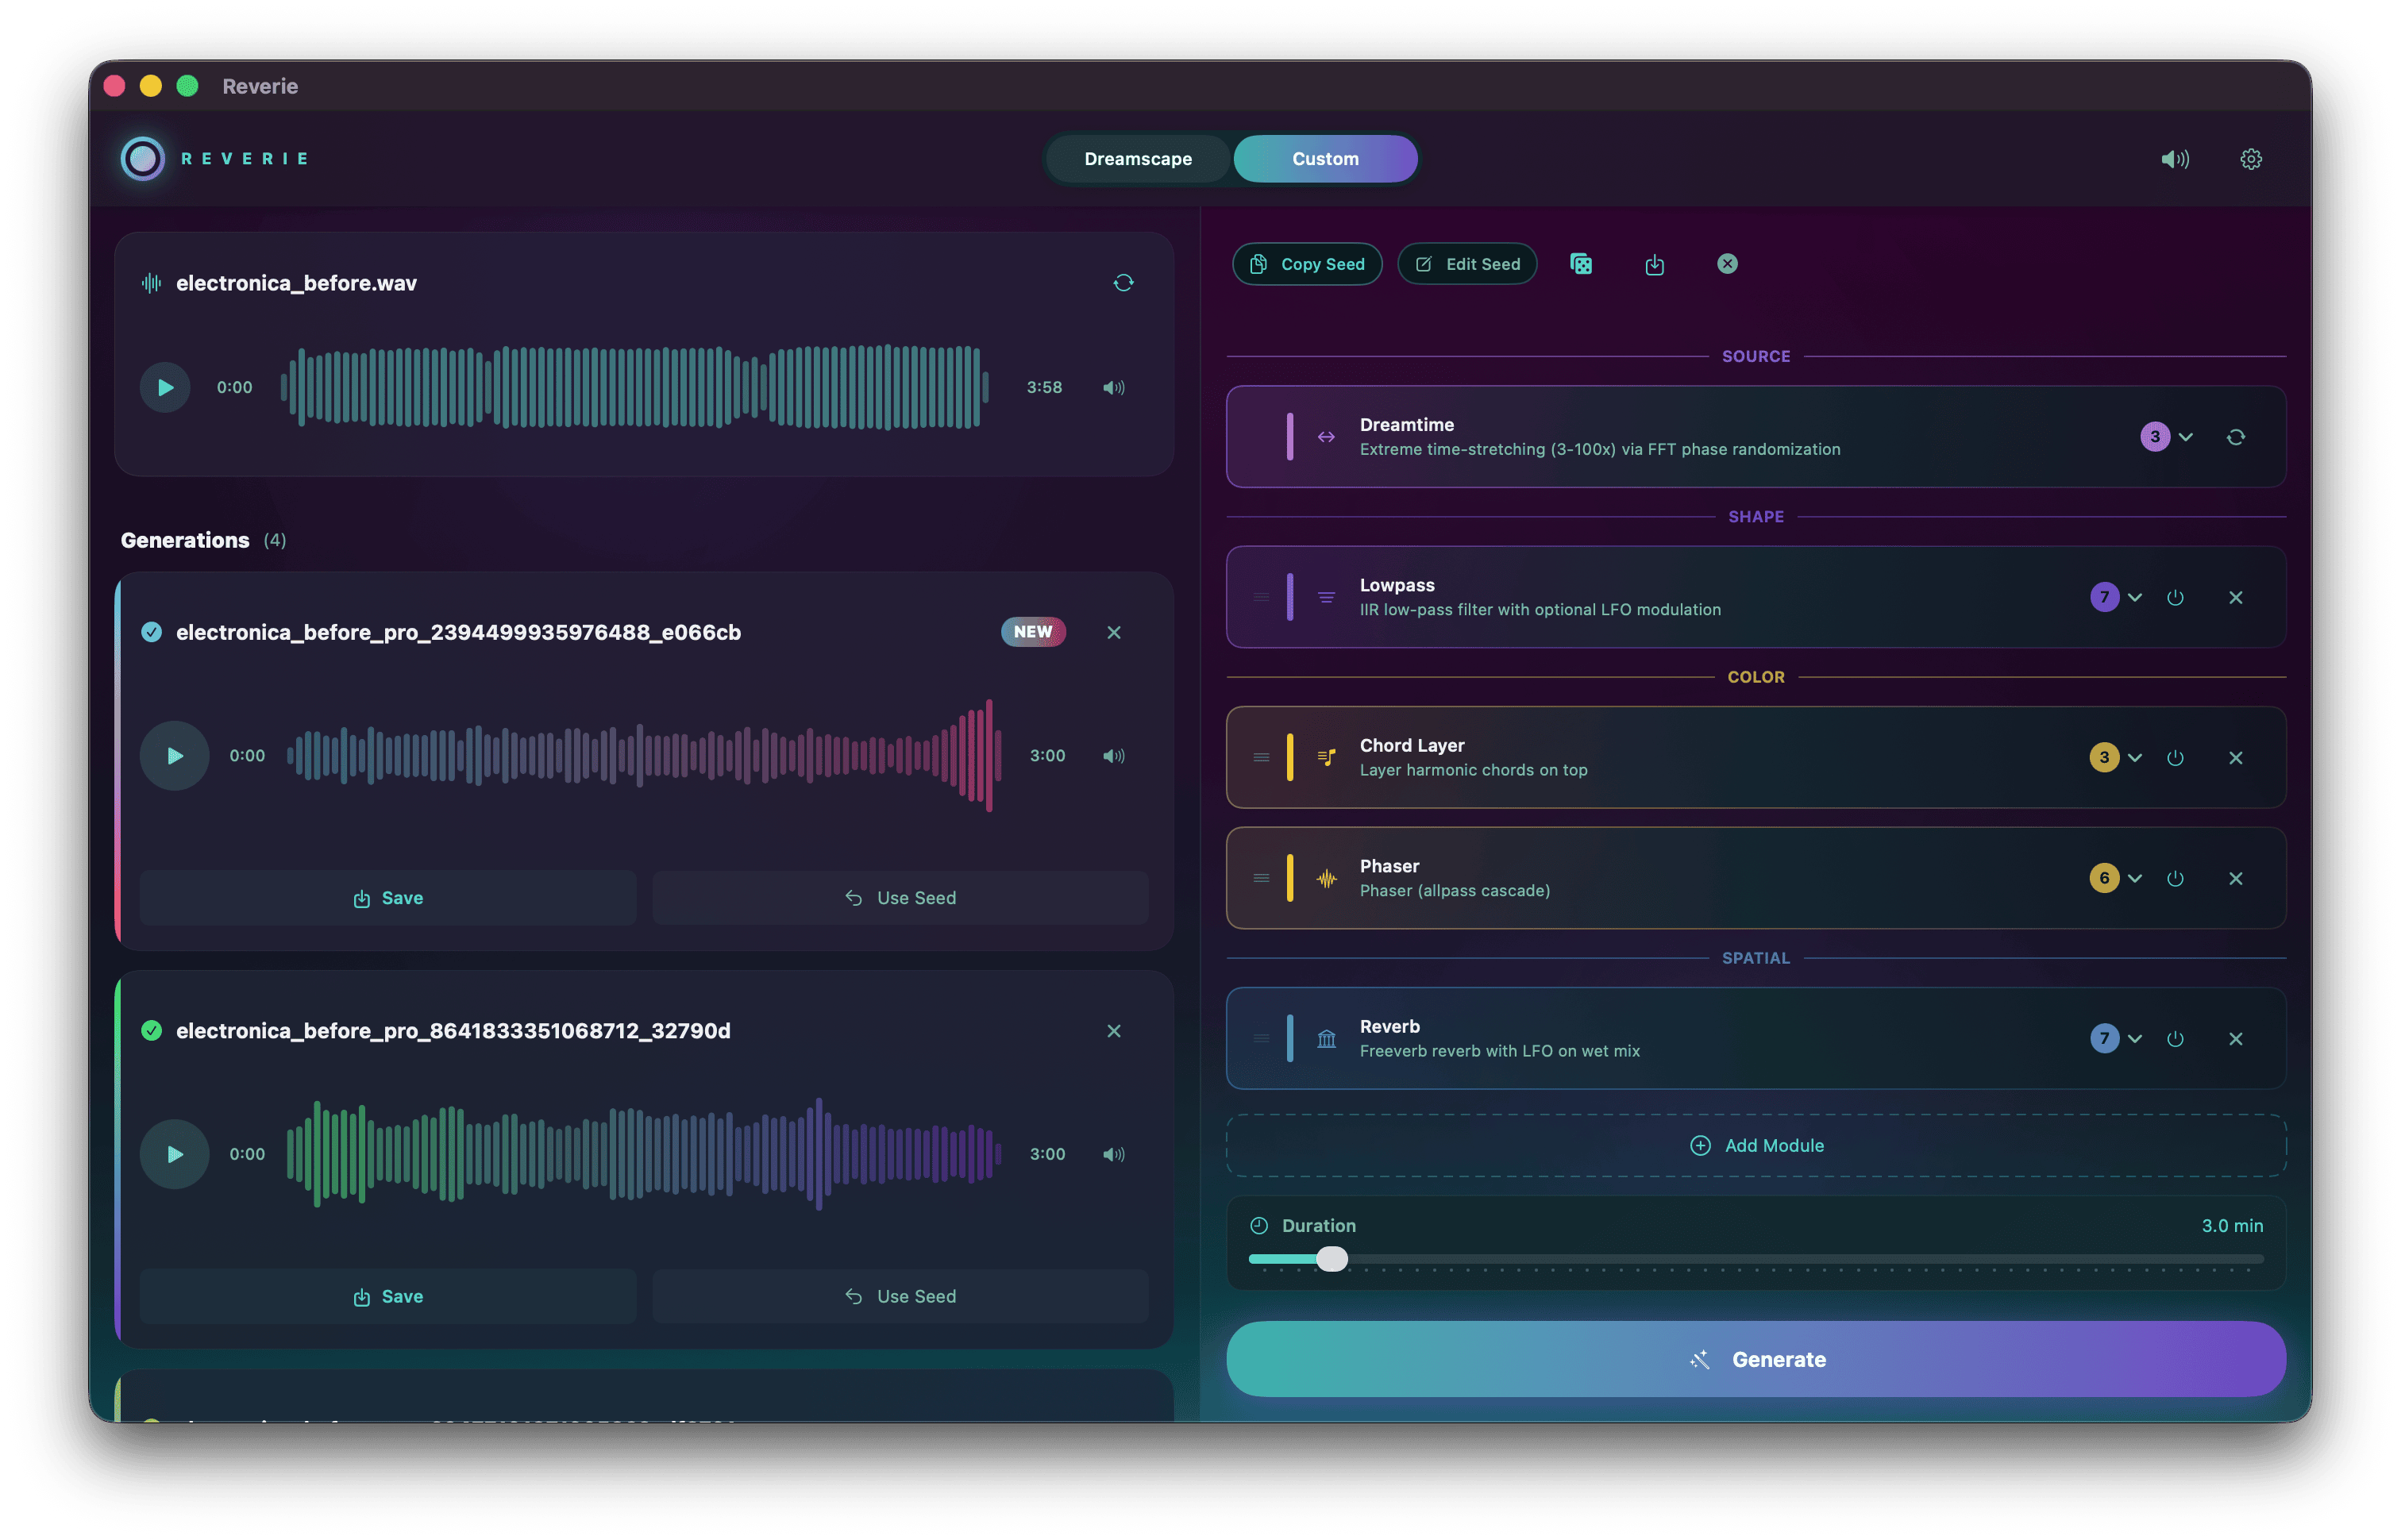Click the Duration slider handle
The width and height of the screenshot is (2401, 1540).
click(x=1331, y=1259)
